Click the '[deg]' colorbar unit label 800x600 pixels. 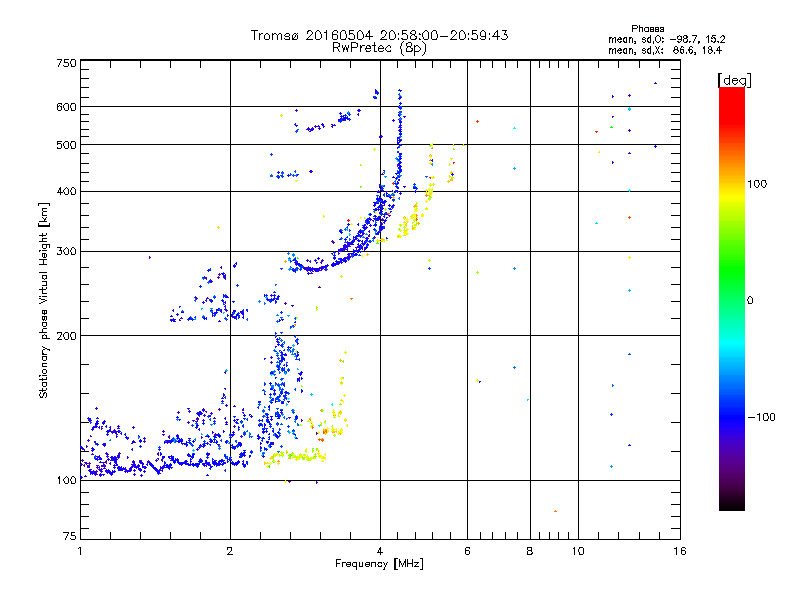[x=734, y=80]
